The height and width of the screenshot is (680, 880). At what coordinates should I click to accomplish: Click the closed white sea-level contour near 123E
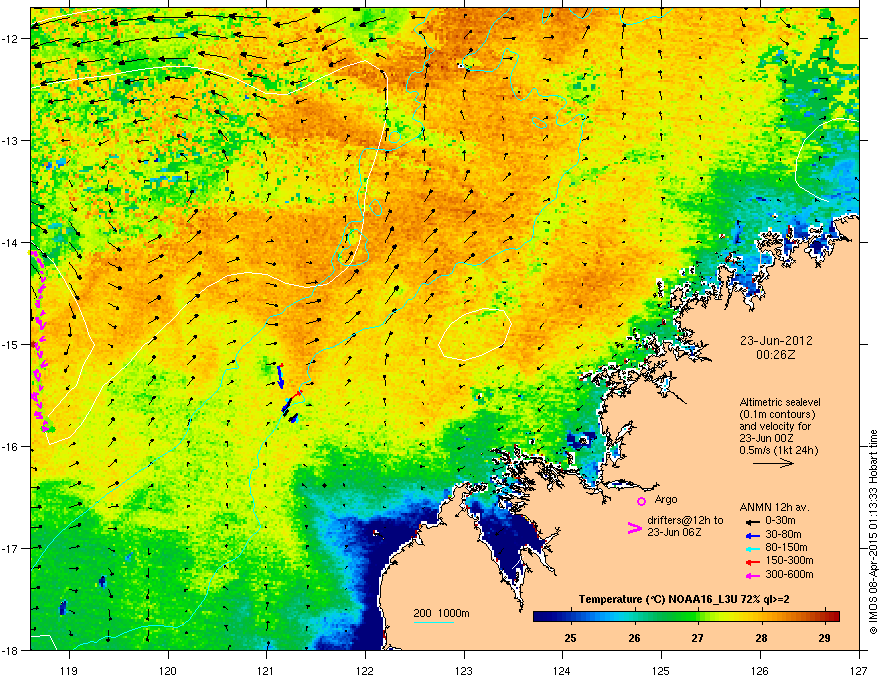[475, 334]
